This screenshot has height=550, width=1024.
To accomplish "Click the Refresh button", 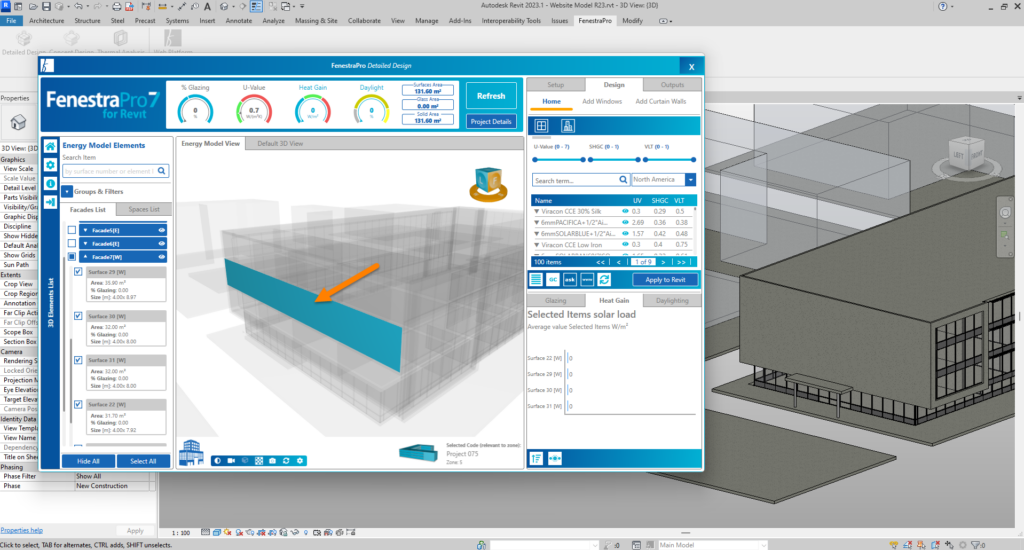I will (x=491, y=96).
